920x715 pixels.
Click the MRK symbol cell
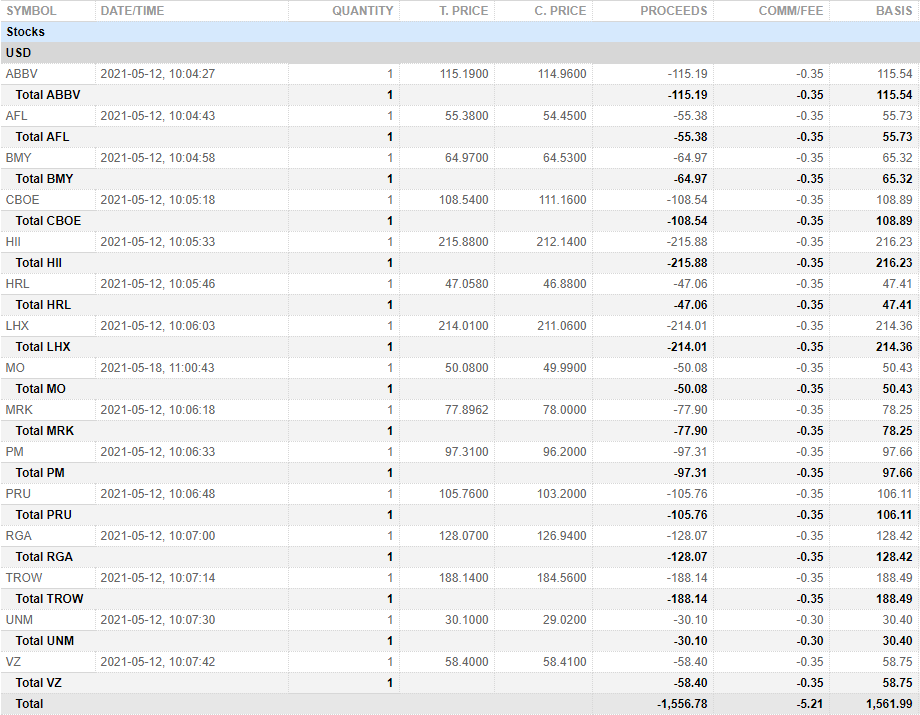[19, 410]
